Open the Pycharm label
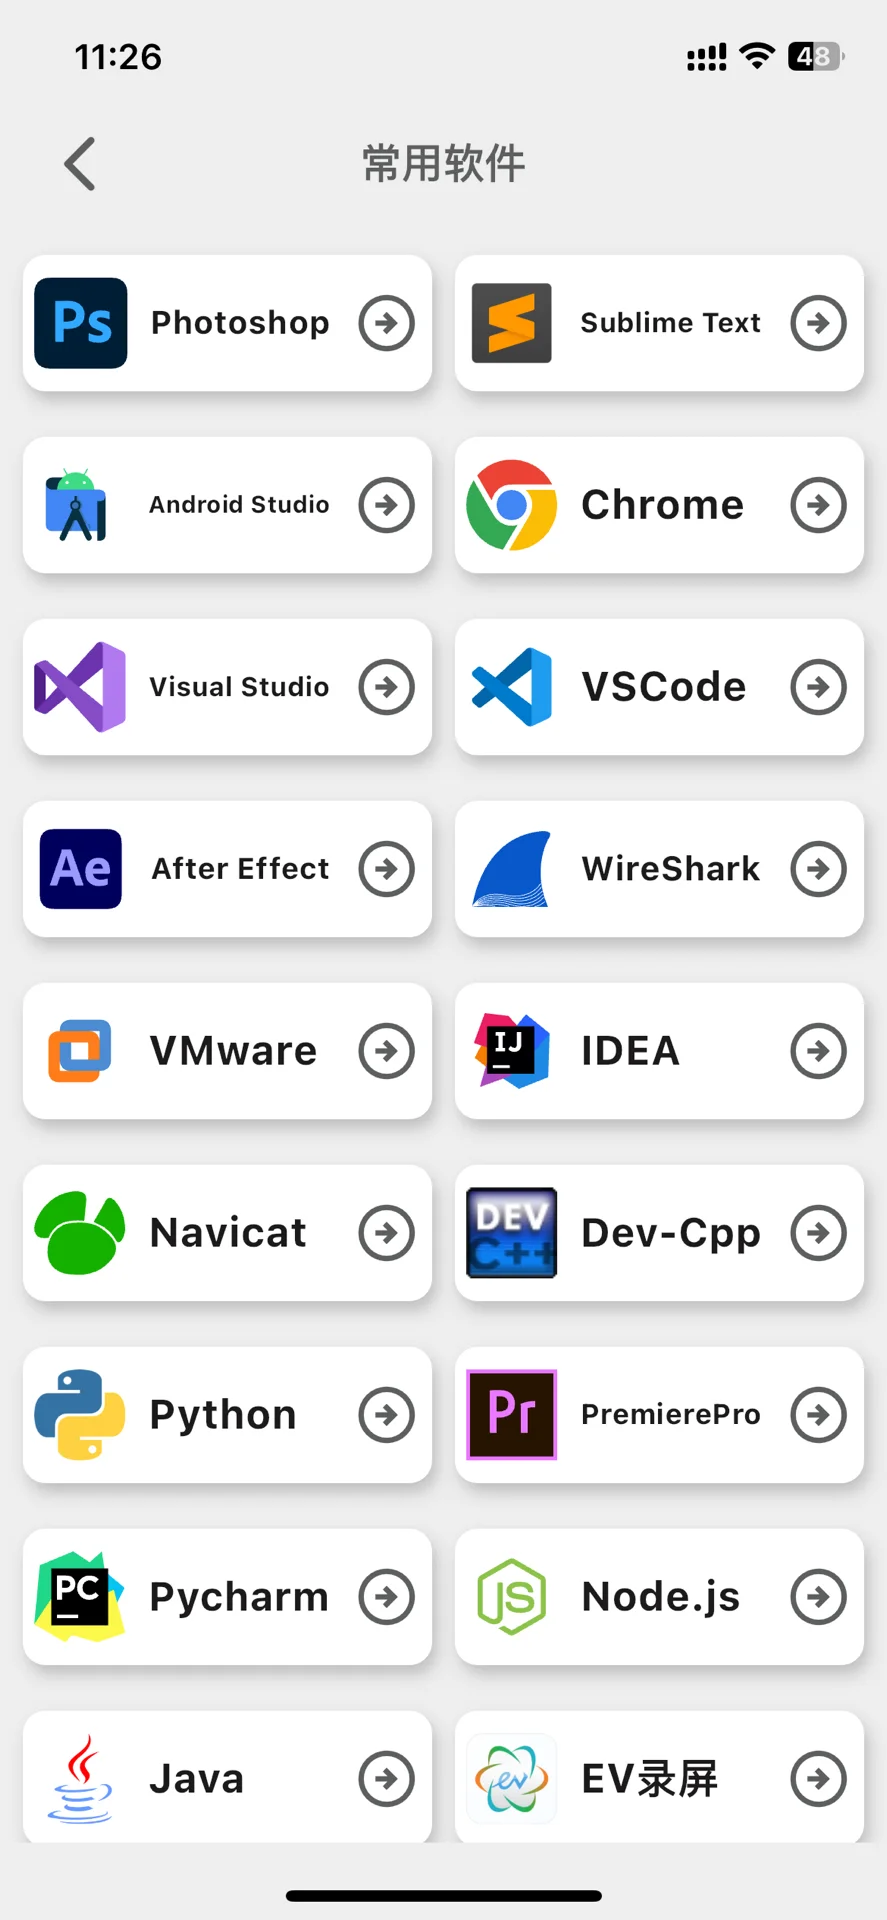The height and width of the screenshot is (1920, 887). pyautogui.click(x=239, y=1597)
